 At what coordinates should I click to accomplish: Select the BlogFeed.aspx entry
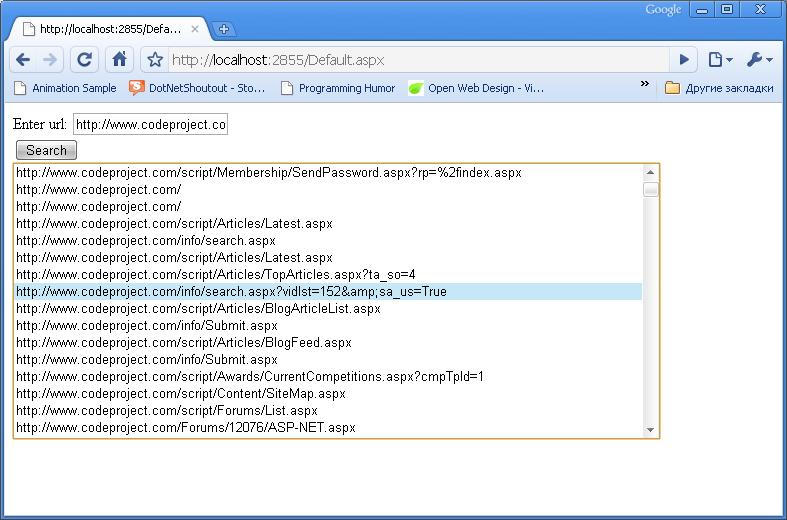tap(328, 343)
